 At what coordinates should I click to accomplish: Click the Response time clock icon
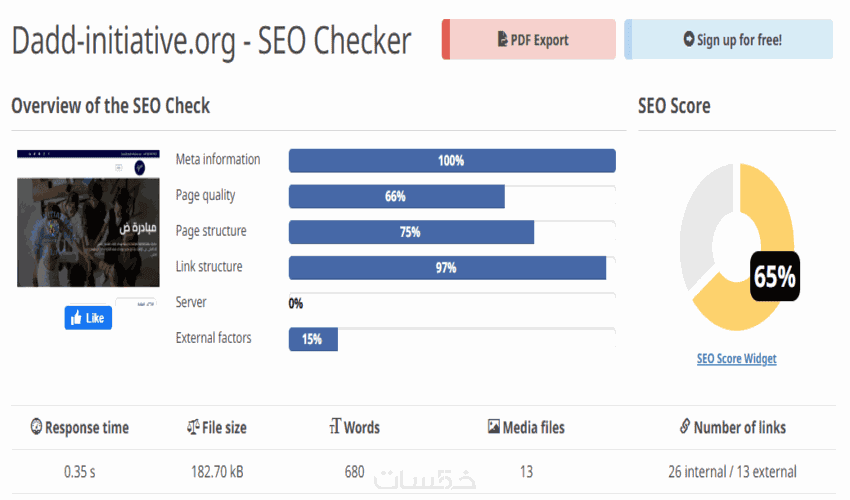point(36,427)
